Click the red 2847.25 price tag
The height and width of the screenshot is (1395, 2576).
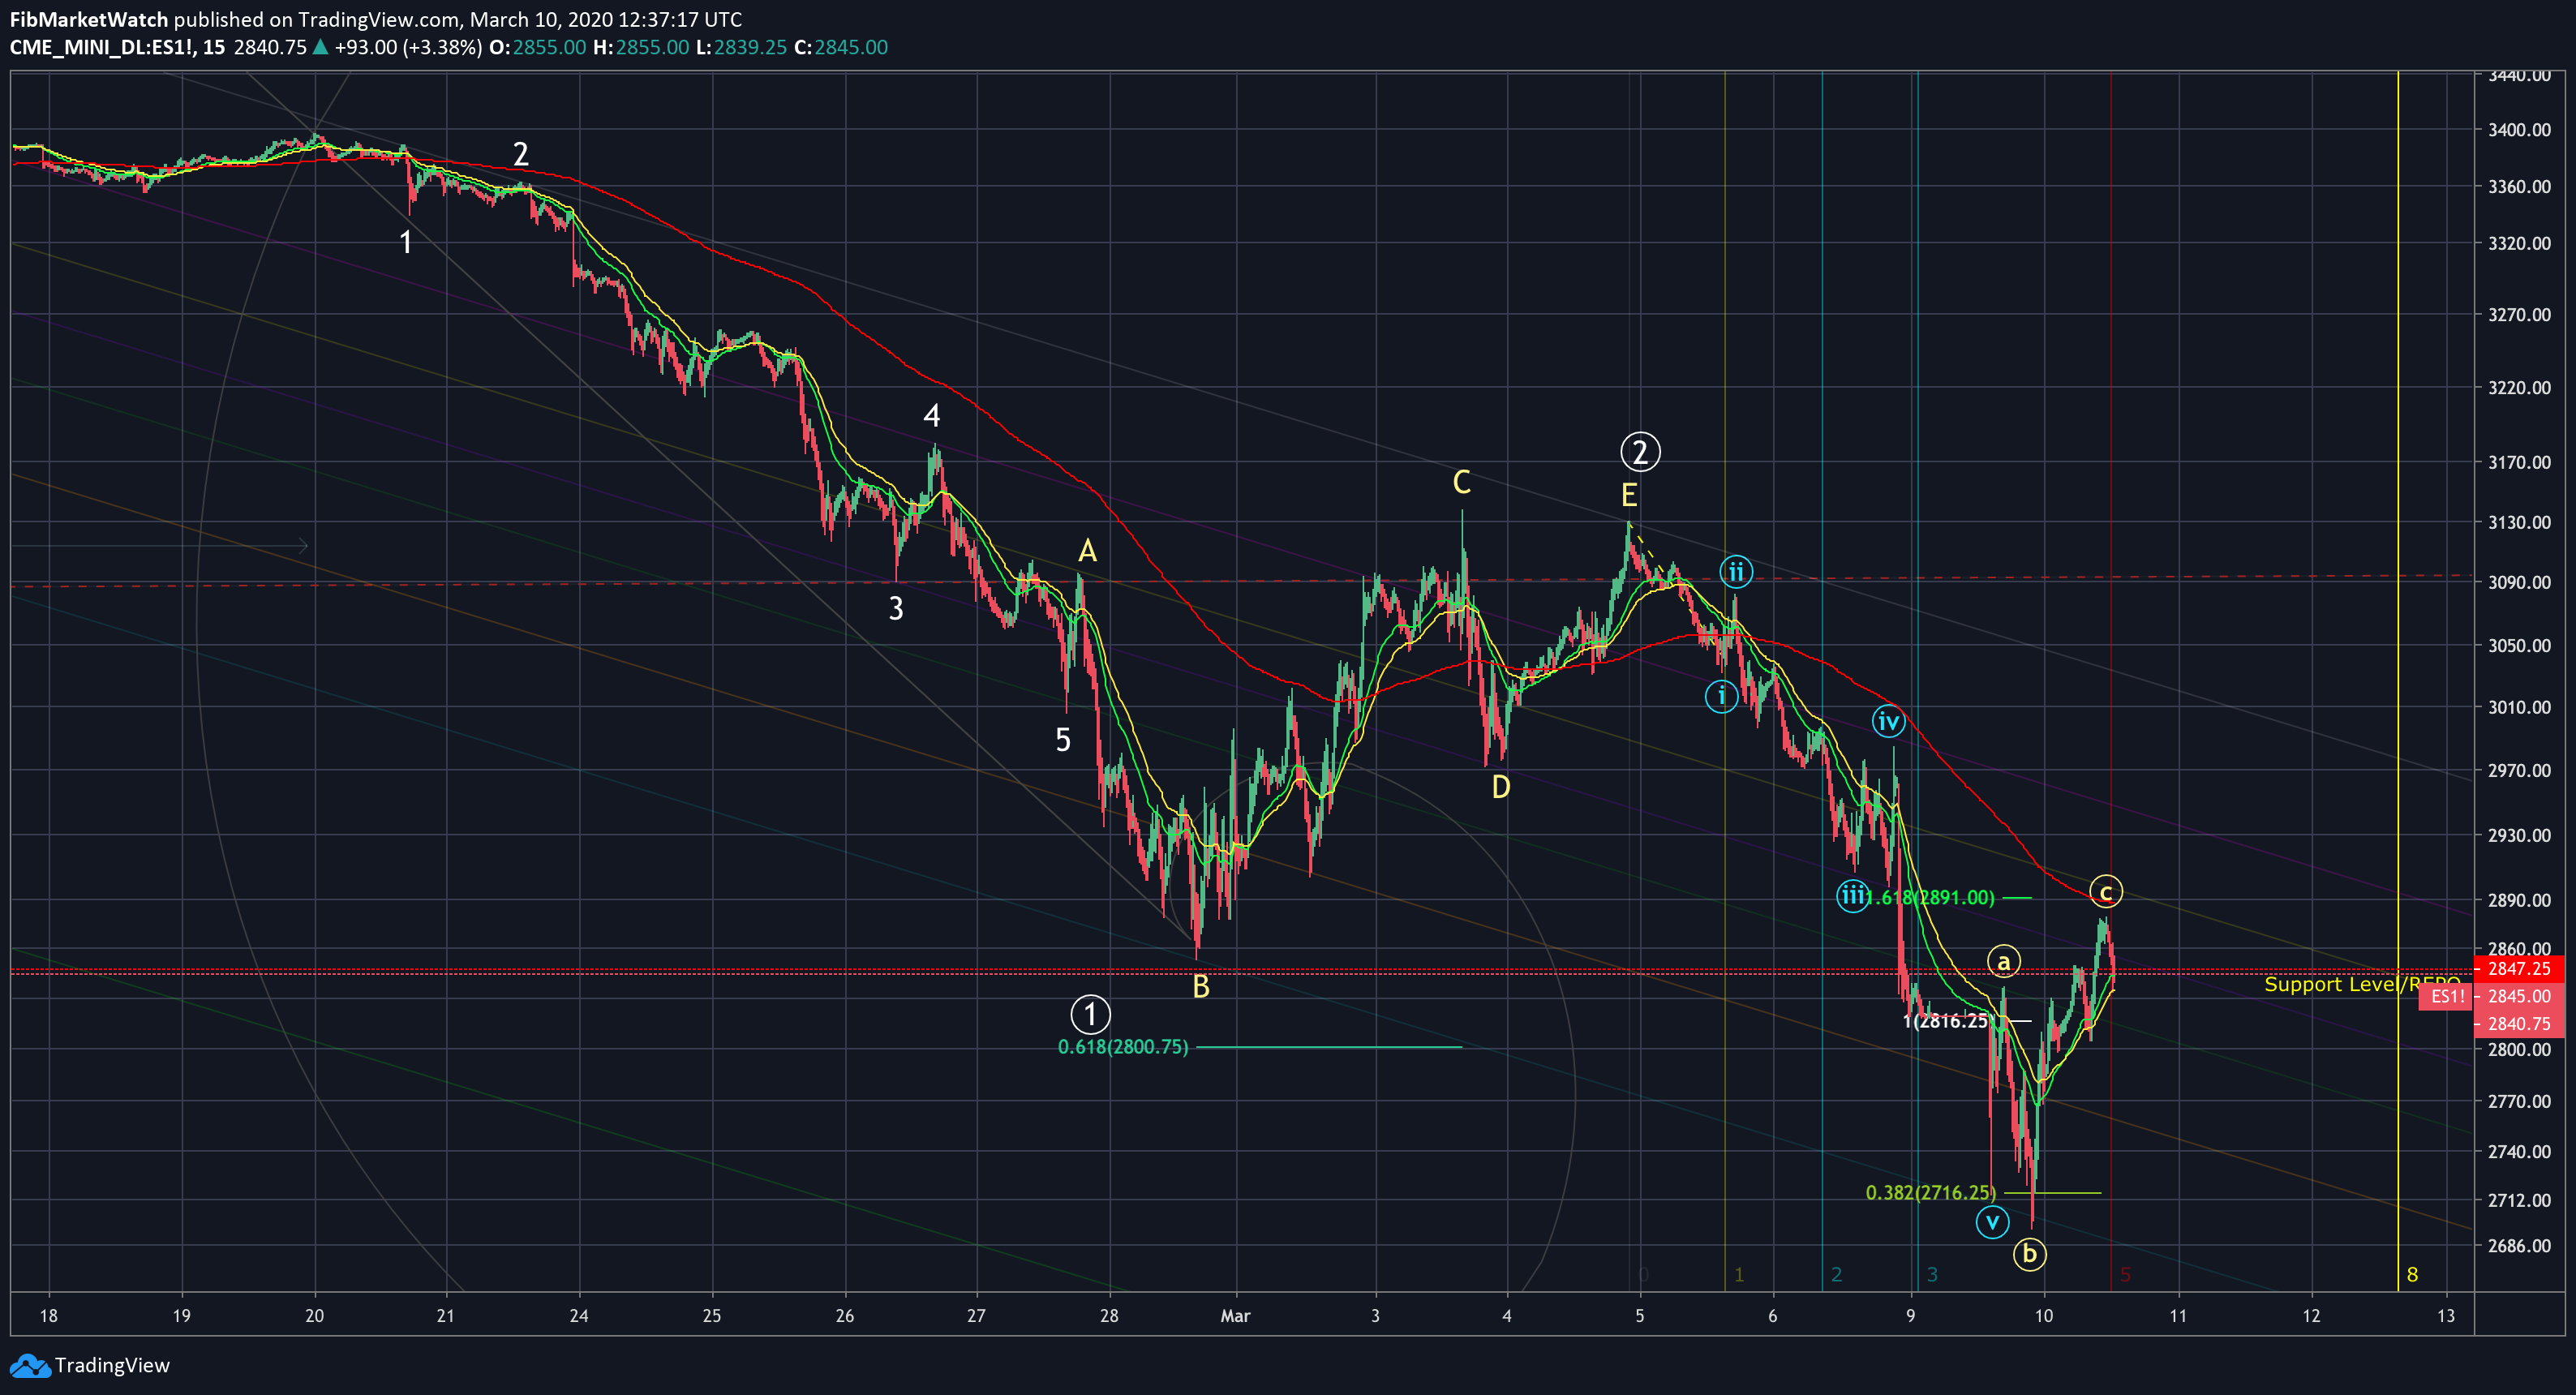pos(2518,968)
